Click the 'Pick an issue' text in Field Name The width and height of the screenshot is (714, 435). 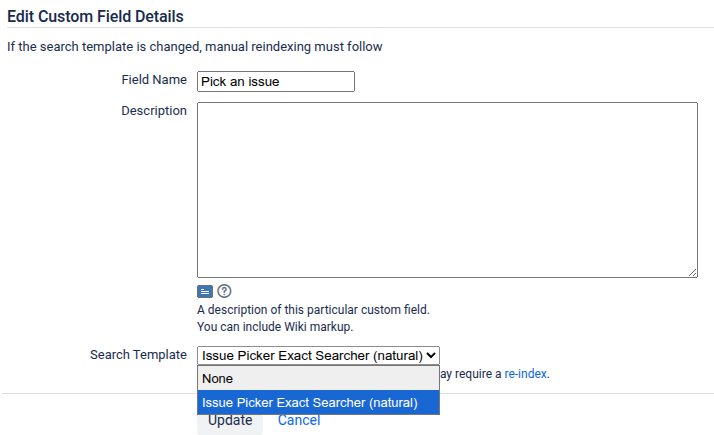pyautogui.click(x=240, y=82)
